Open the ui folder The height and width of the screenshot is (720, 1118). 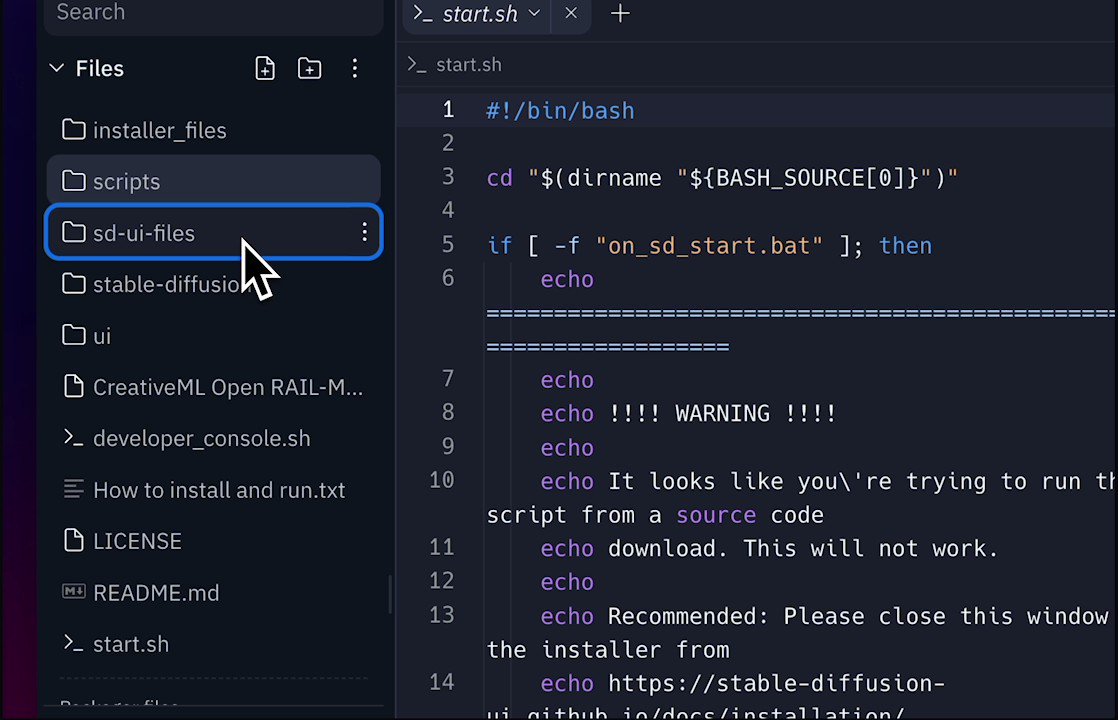(x=213, y=335)
